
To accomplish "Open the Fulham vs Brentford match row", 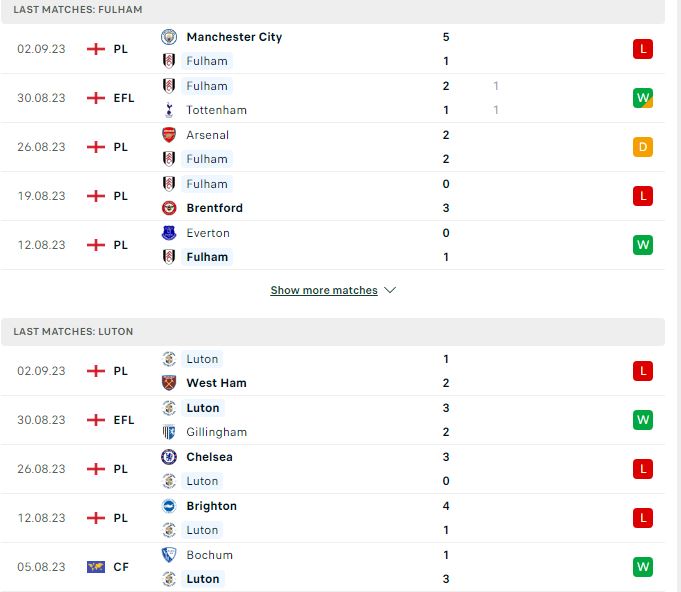I will tap(332, 196).
